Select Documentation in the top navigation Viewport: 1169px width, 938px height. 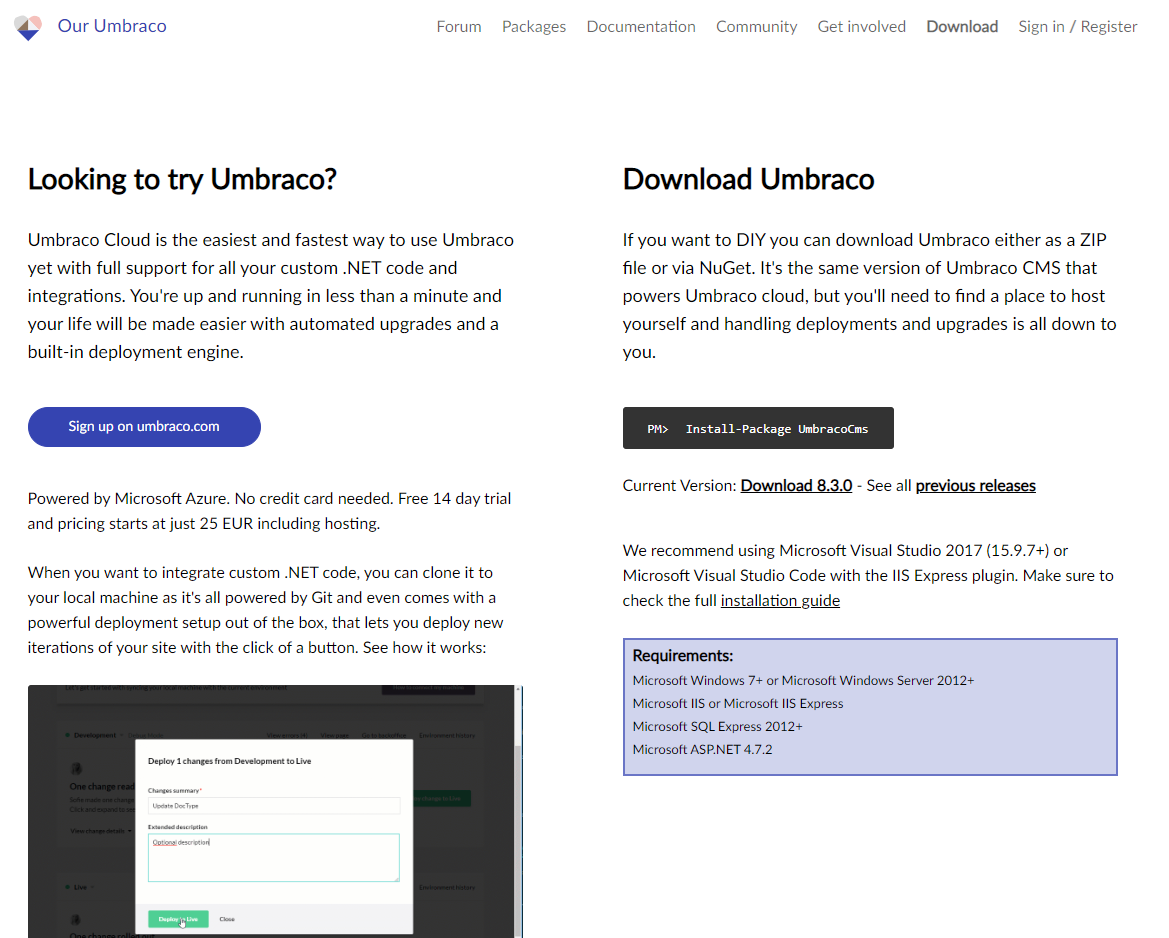[x=641, y=27]
